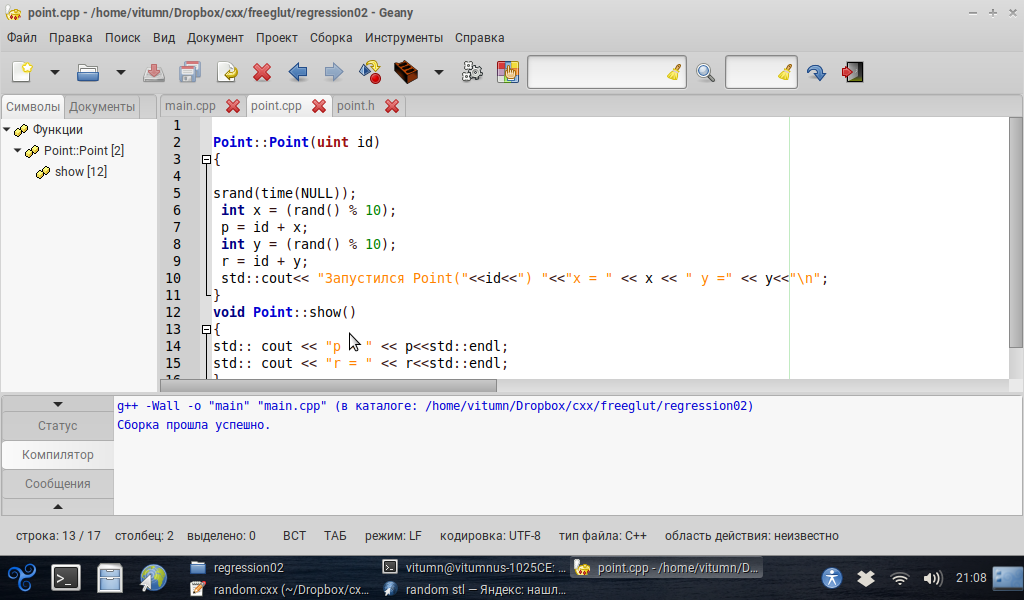Open an existing file via folder icon
This screenshot has width=1024, height=600.
[x=88, y=72]
